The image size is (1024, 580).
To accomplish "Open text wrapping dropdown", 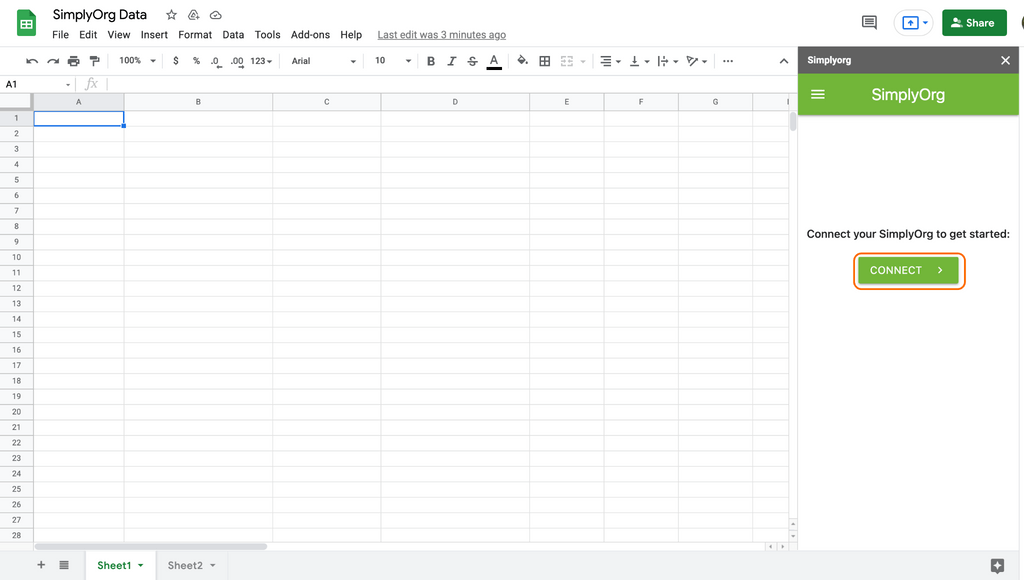I will (667, 61).
